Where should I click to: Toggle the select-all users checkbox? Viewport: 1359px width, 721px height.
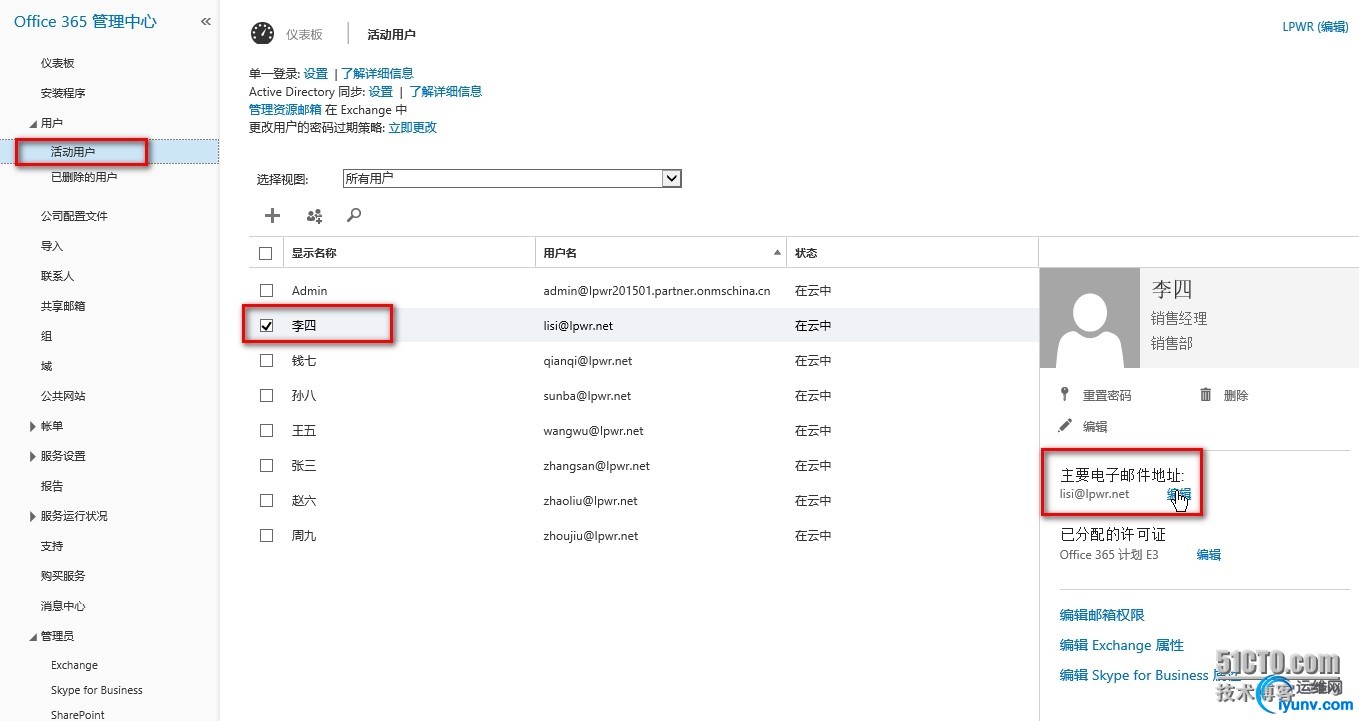pos(266,253)
